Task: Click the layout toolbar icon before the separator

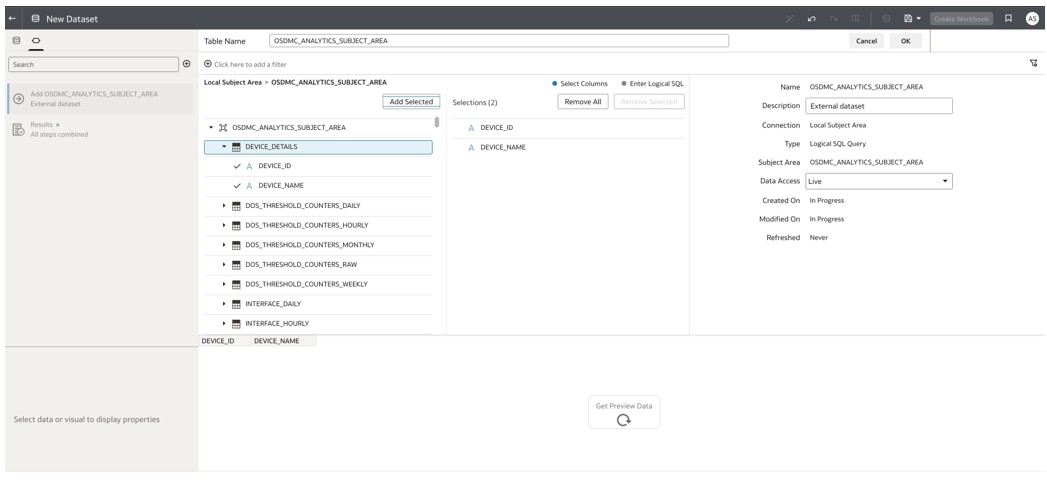Action: click(855, 19)
